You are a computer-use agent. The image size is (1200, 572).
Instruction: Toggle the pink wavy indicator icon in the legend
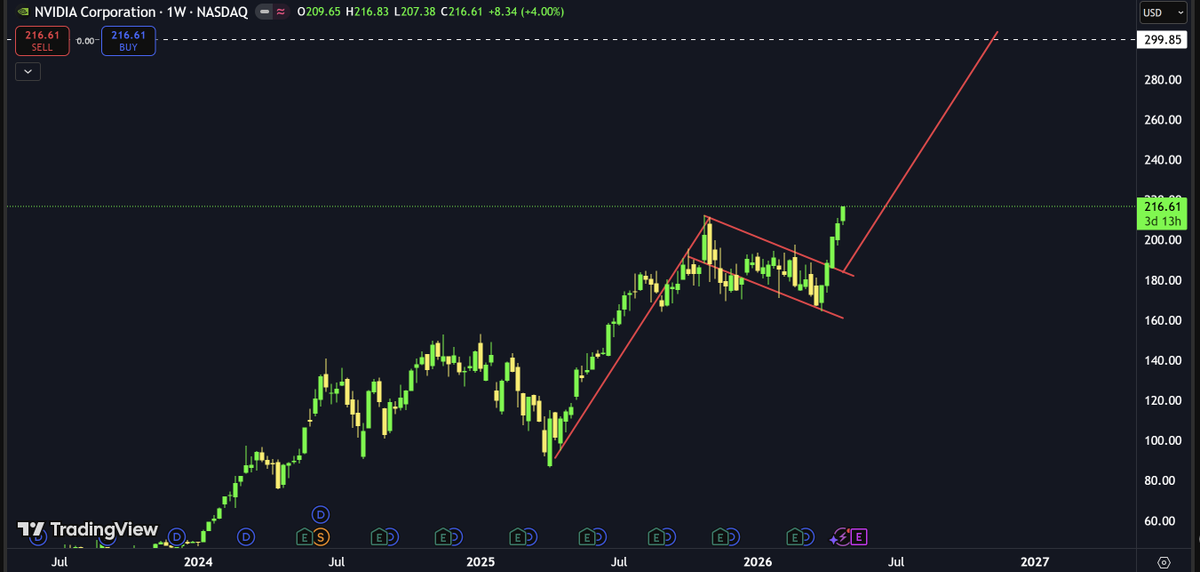pos(280,11)
